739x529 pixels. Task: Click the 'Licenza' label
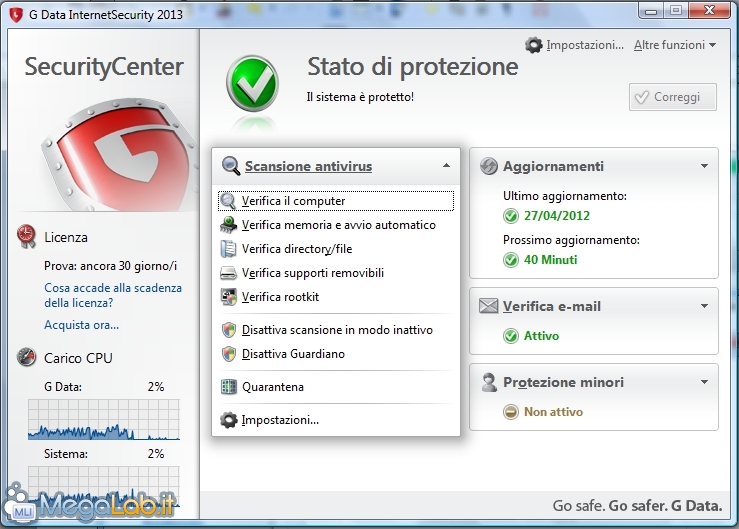(x=66, y=237)
